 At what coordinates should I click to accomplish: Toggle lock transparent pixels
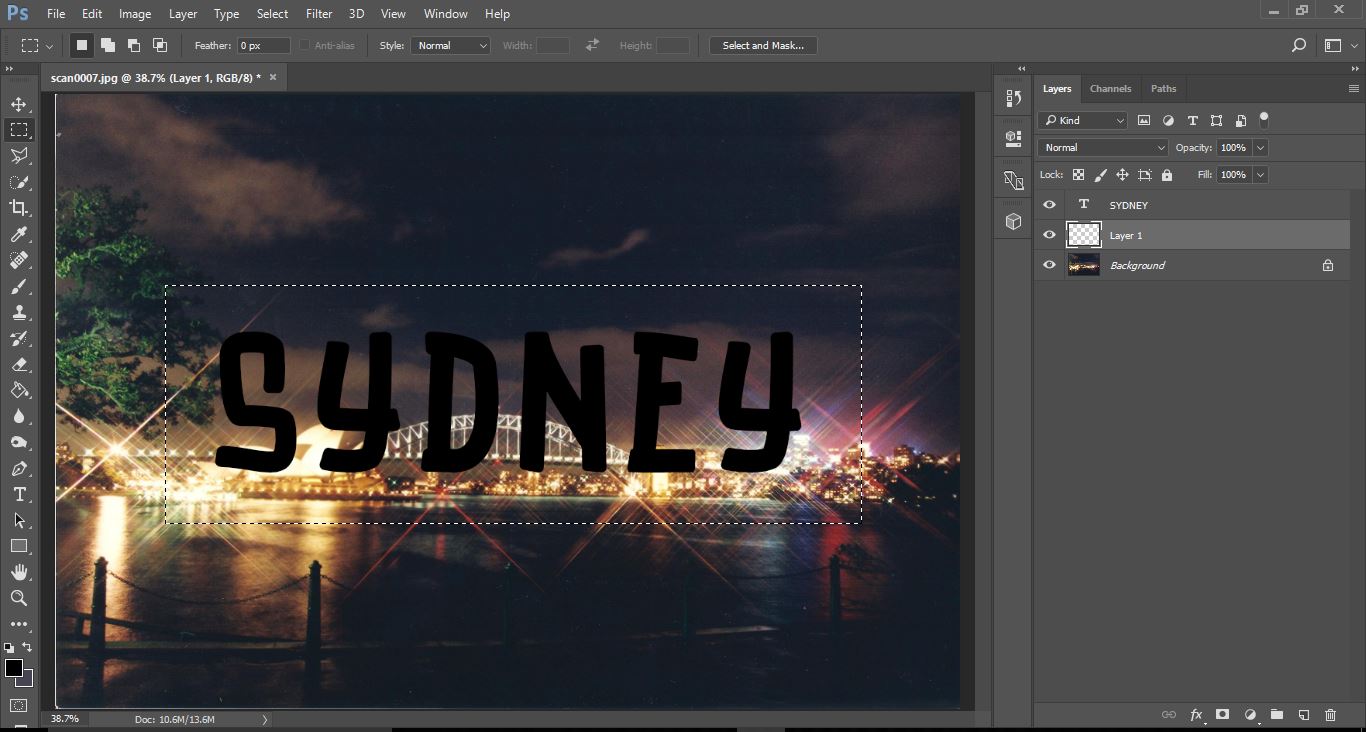(x=1078, y=175)
